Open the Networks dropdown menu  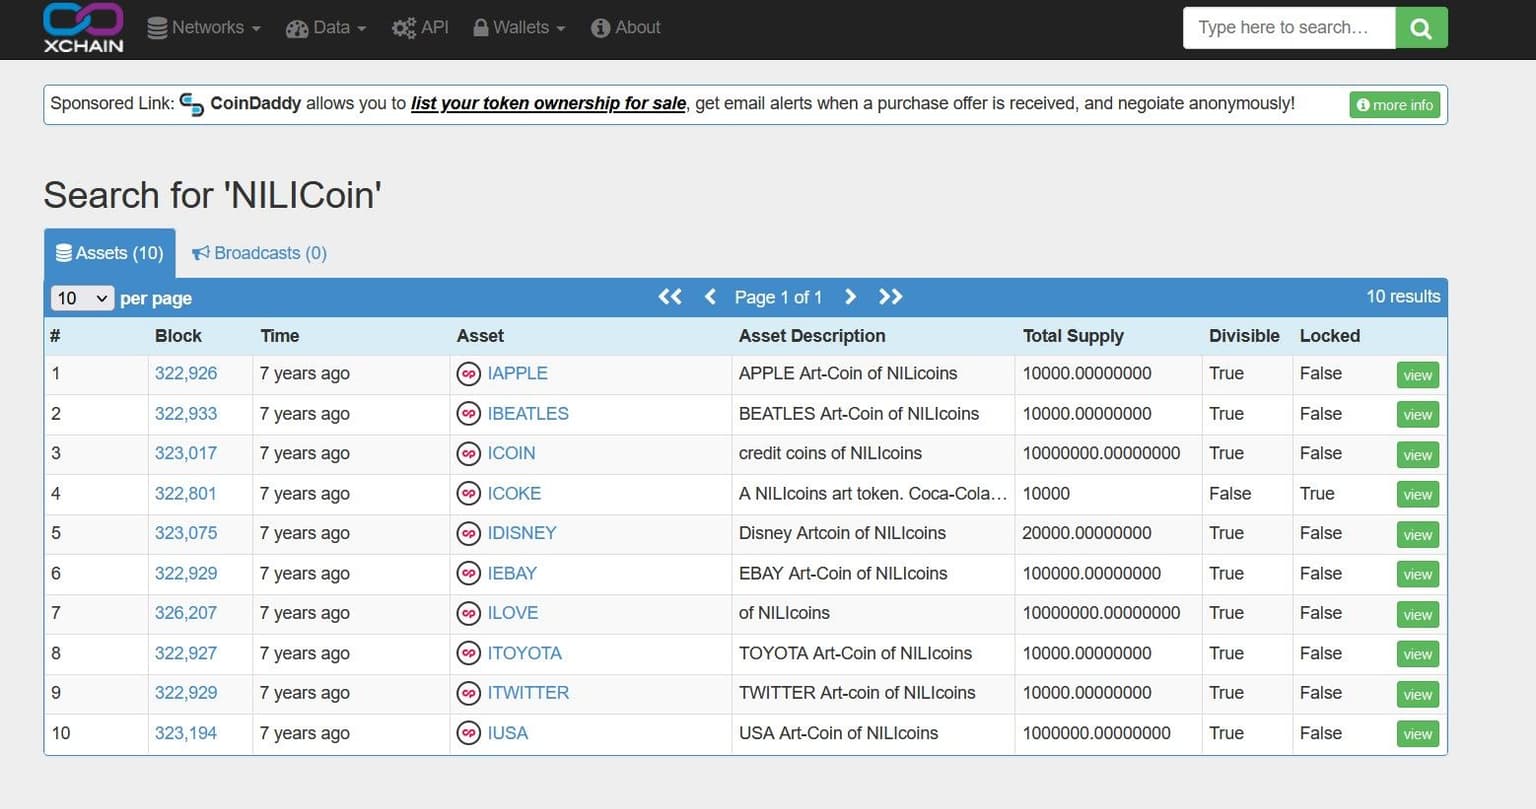[204, 28]
